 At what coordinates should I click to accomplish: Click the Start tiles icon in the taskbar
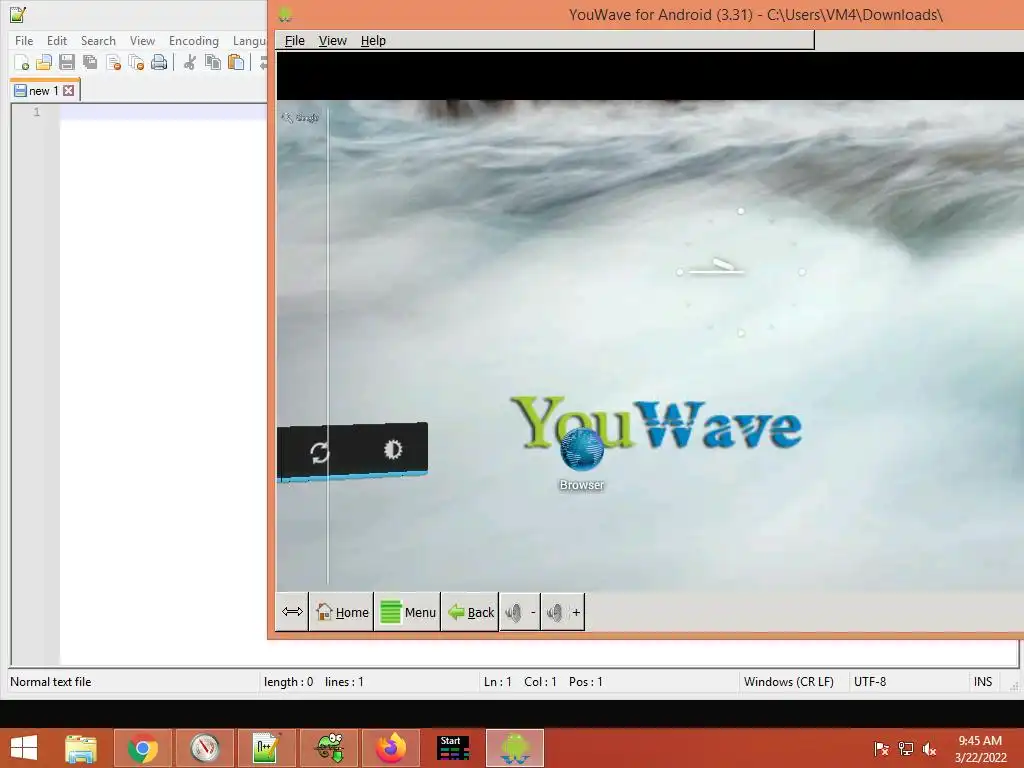tap(453, 748)
